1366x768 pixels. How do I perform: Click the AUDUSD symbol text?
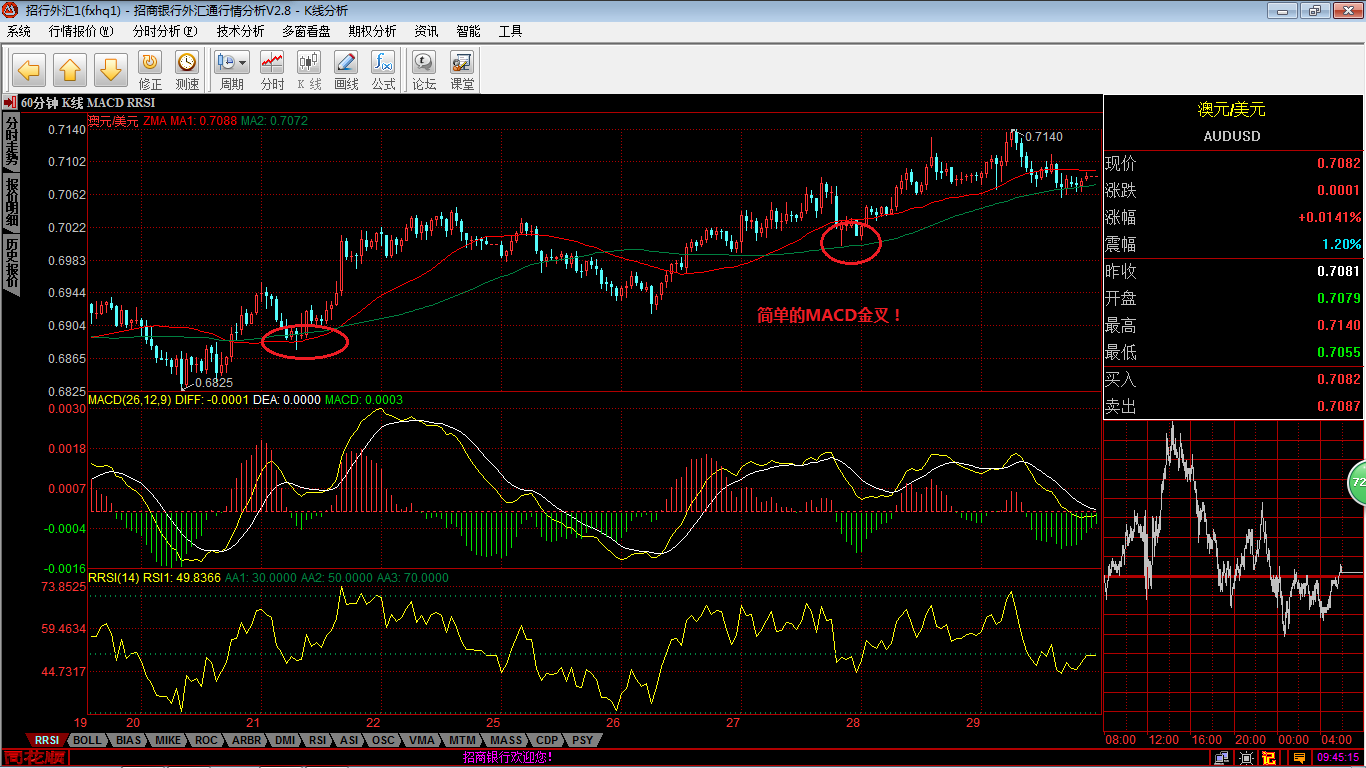pyautogui.click(x=1232, y=136)
